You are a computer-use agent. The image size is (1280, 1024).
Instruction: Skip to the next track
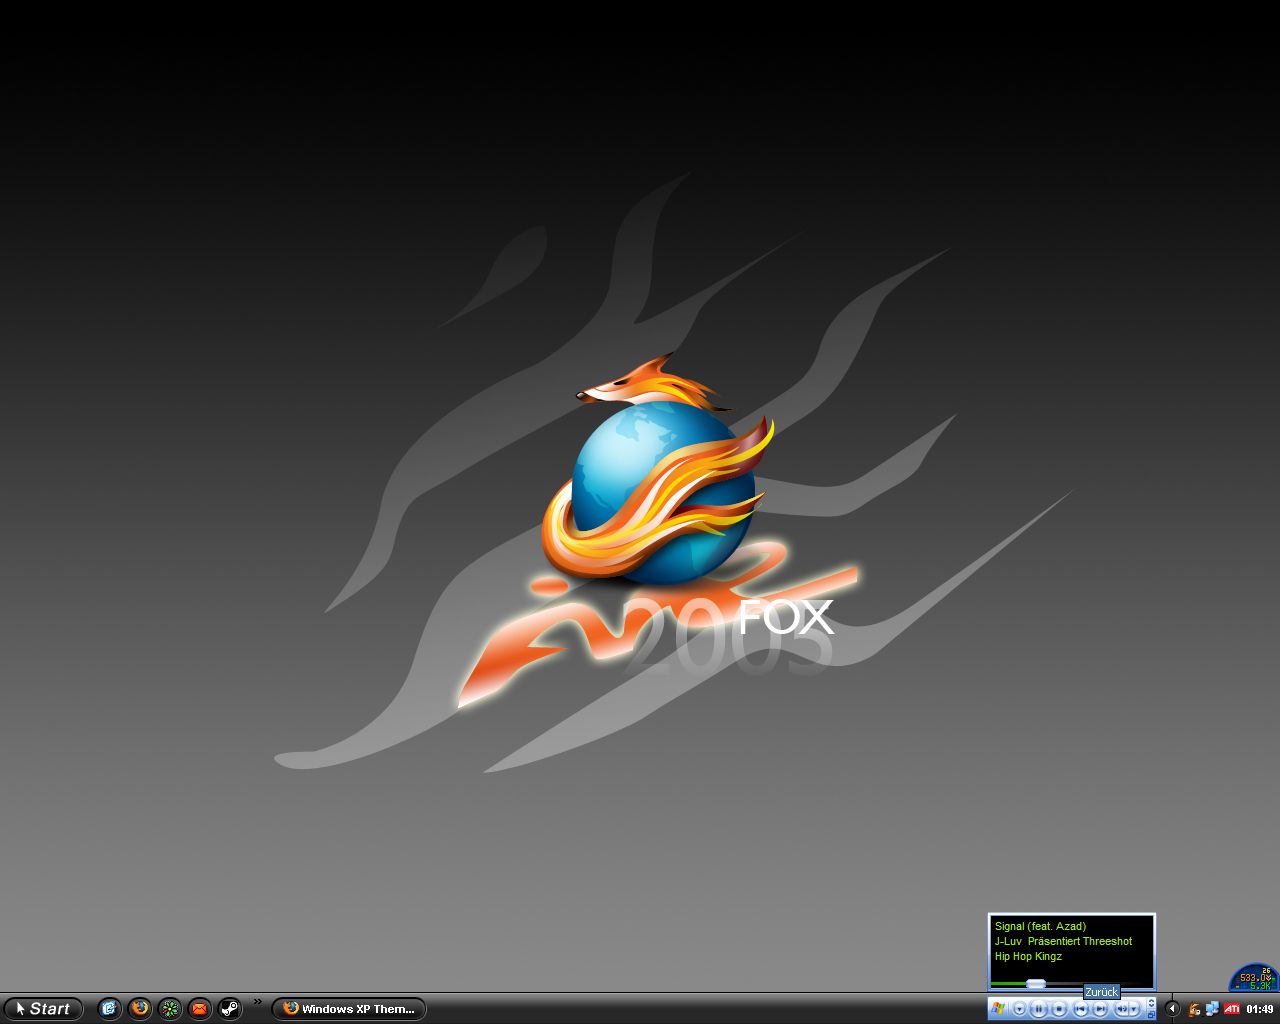(x=1100, y=1009)
